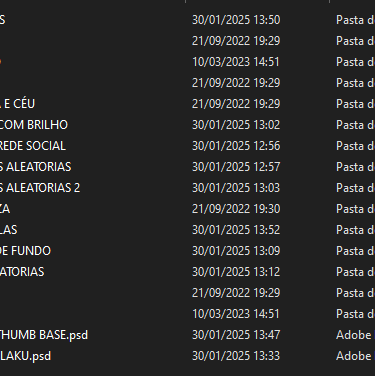Select the folder ending in REDE SOCIAL
375x376 pixels.
[33, 146]
